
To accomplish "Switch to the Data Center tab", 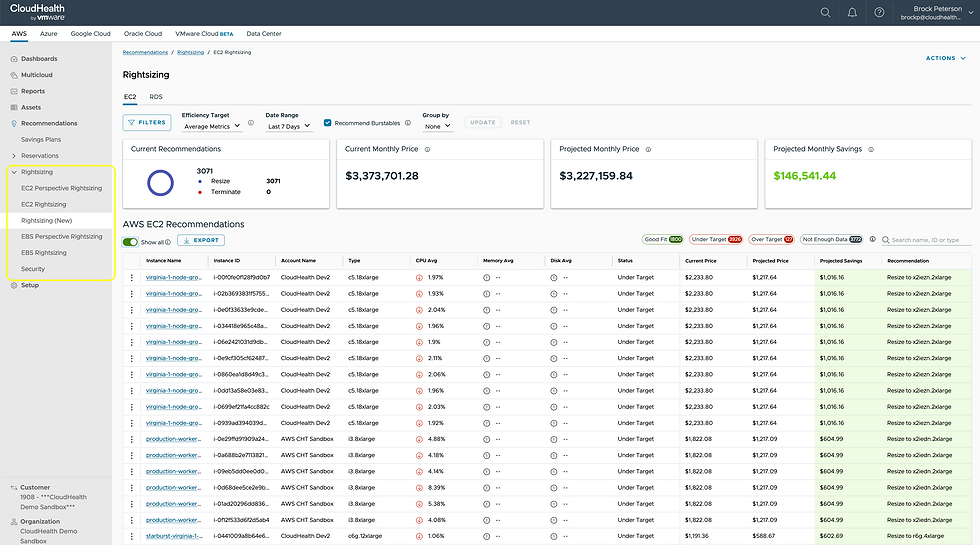I will coord(264,34).
